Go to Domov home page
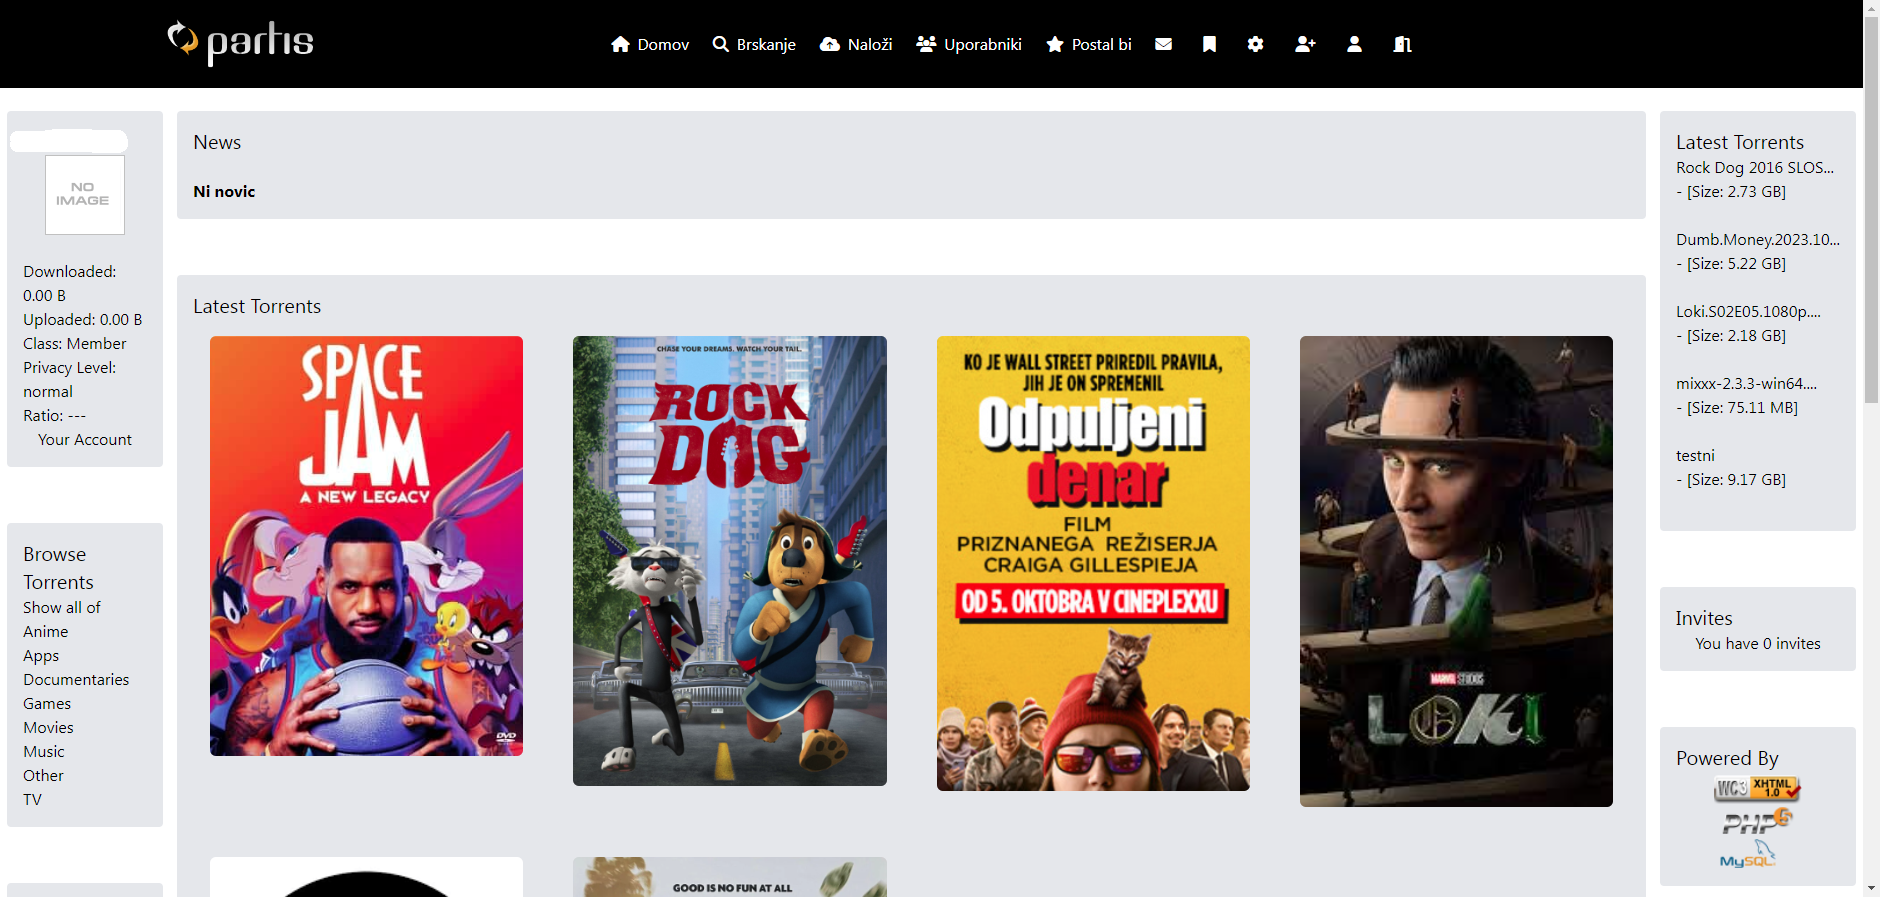 [650, 44]
